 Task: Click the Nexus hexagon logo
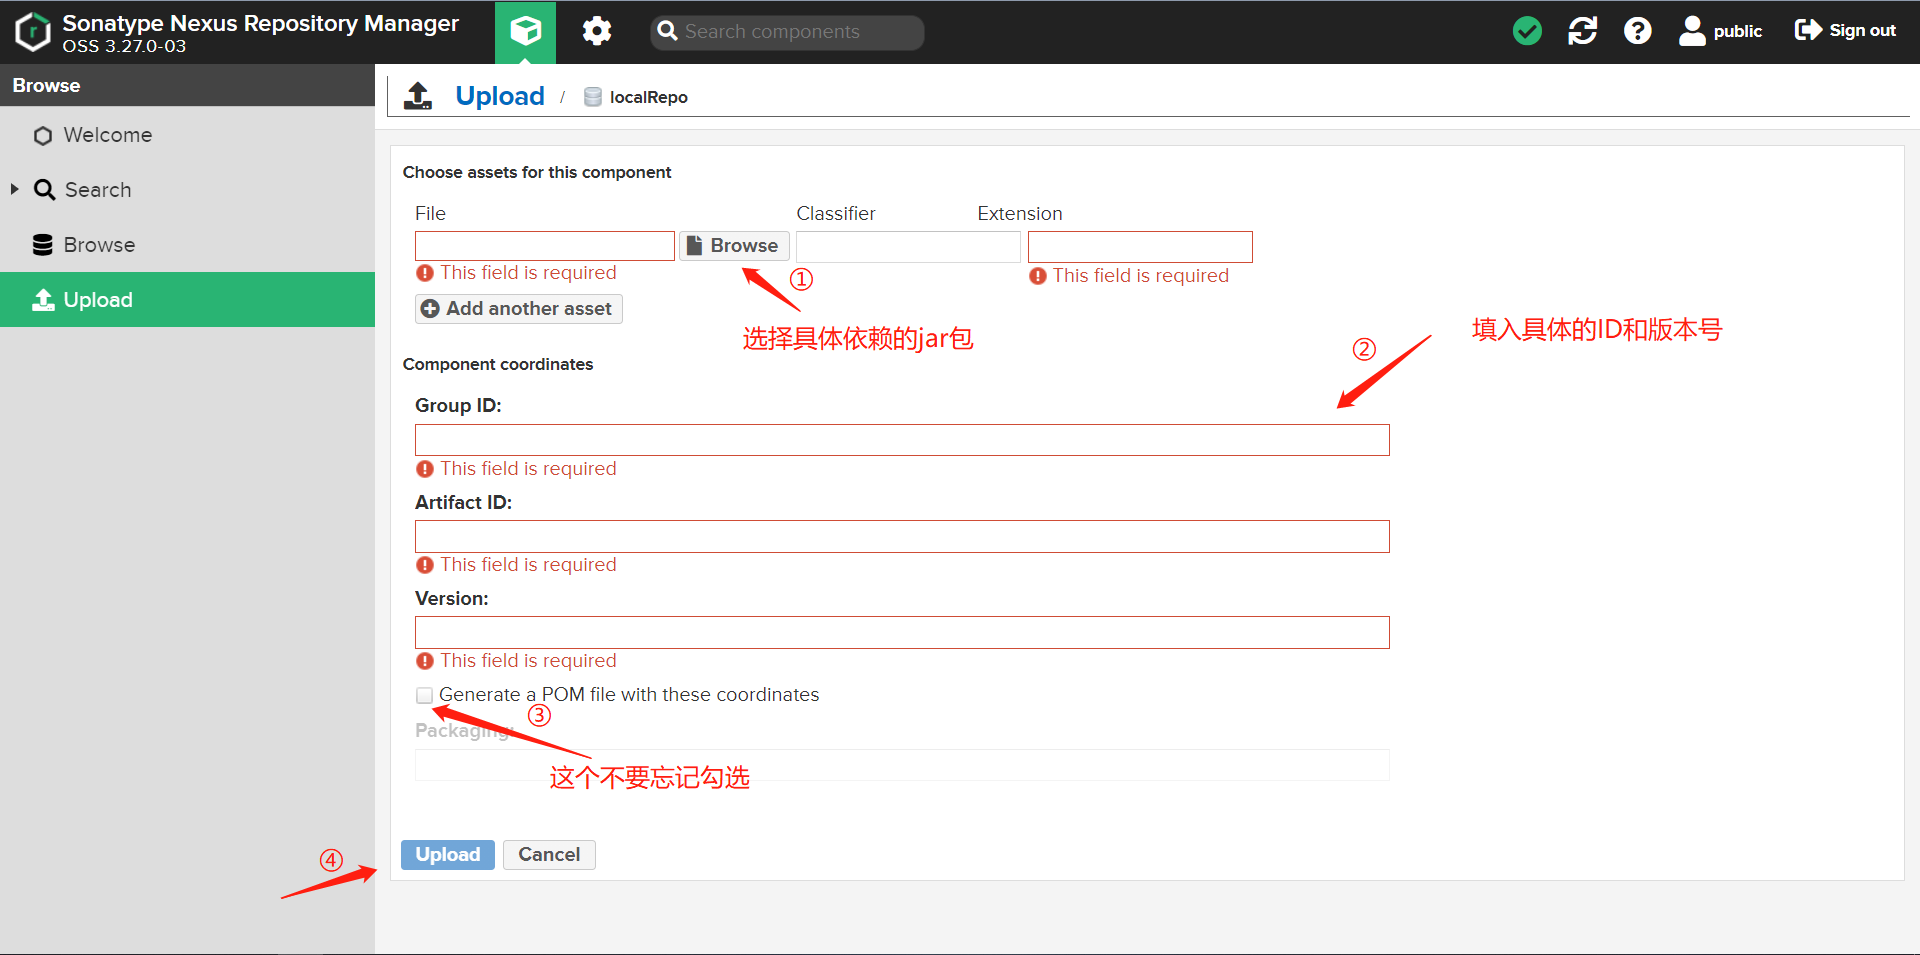pos(33,31)
